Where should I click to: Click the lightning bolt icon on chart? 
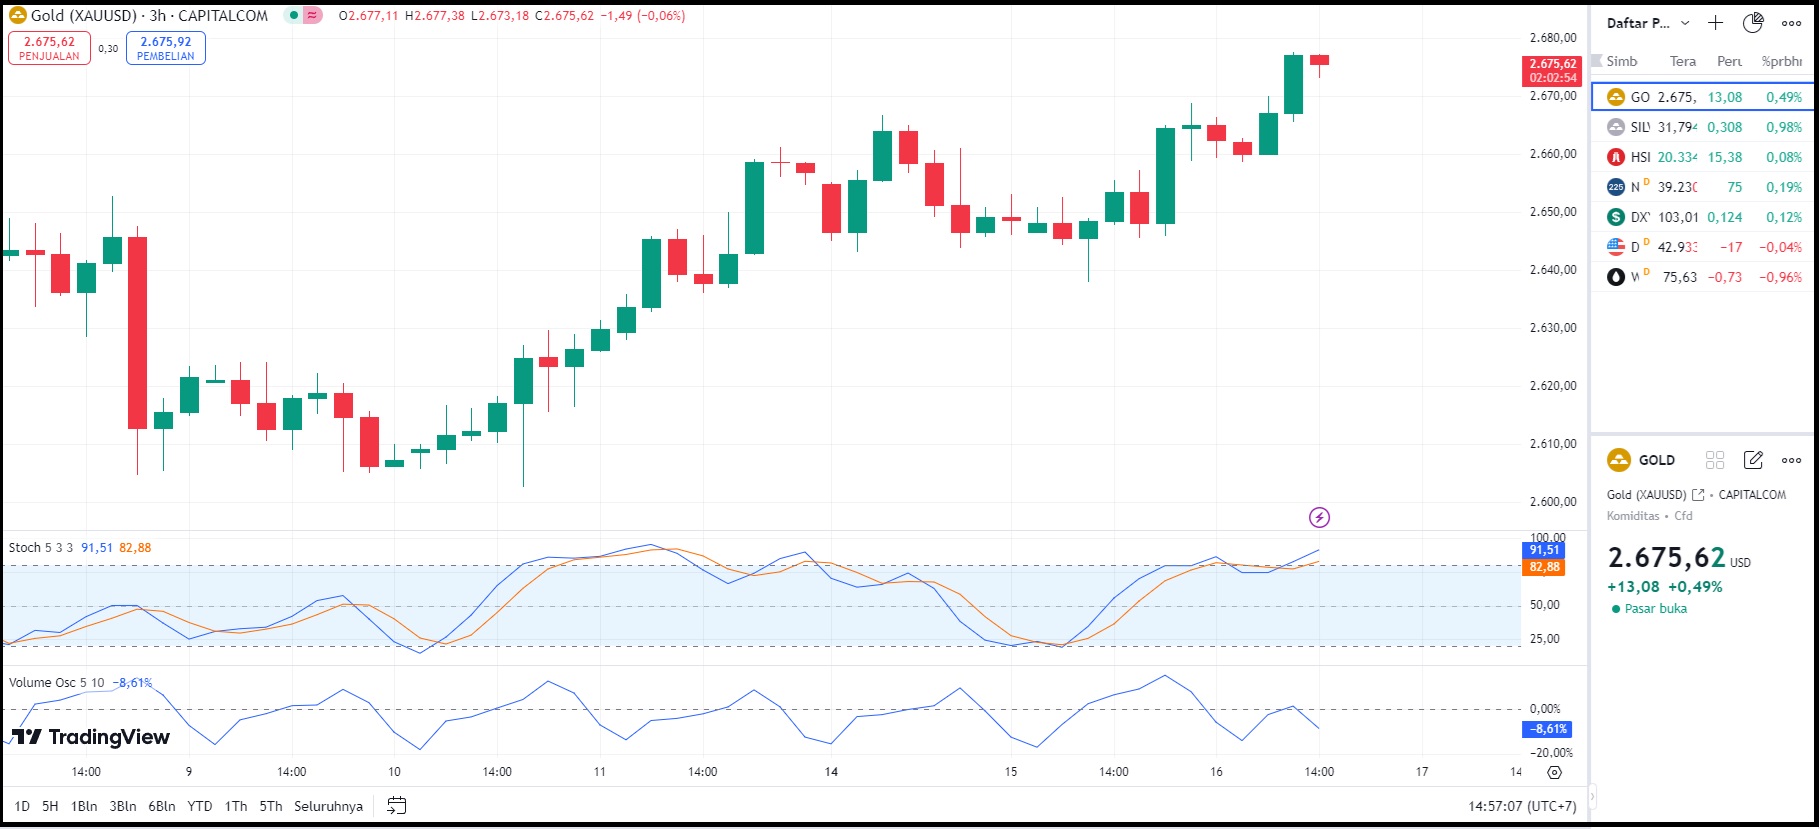tap(1319, 517)
